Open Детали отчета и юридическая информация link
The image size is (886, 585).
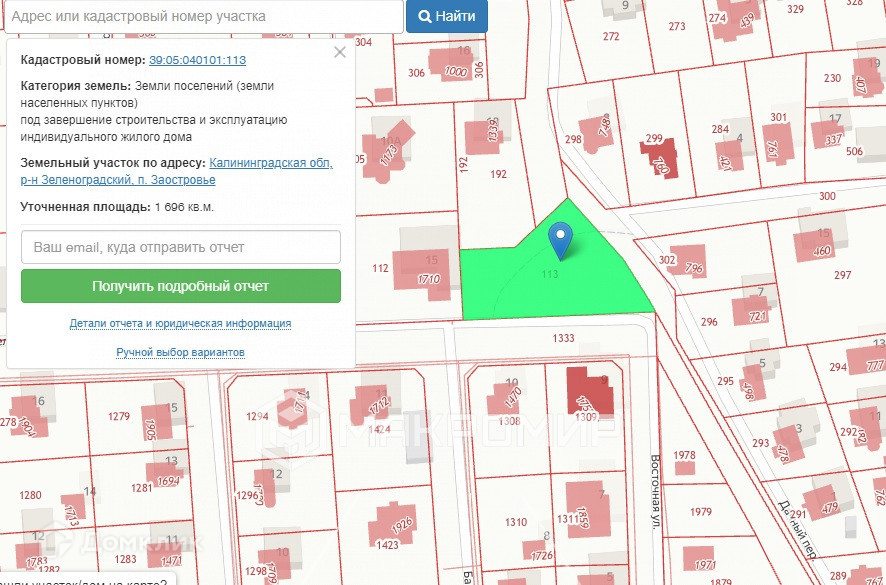180,323
